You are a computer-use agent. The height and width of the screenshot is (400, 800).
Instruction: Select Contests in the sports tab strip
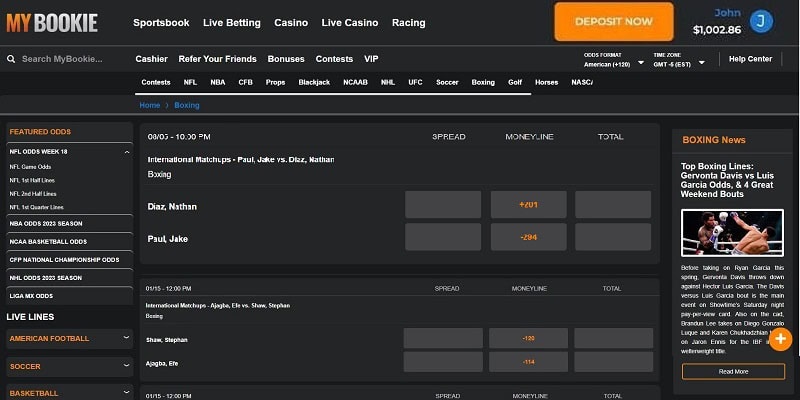[x=156, y=83]
